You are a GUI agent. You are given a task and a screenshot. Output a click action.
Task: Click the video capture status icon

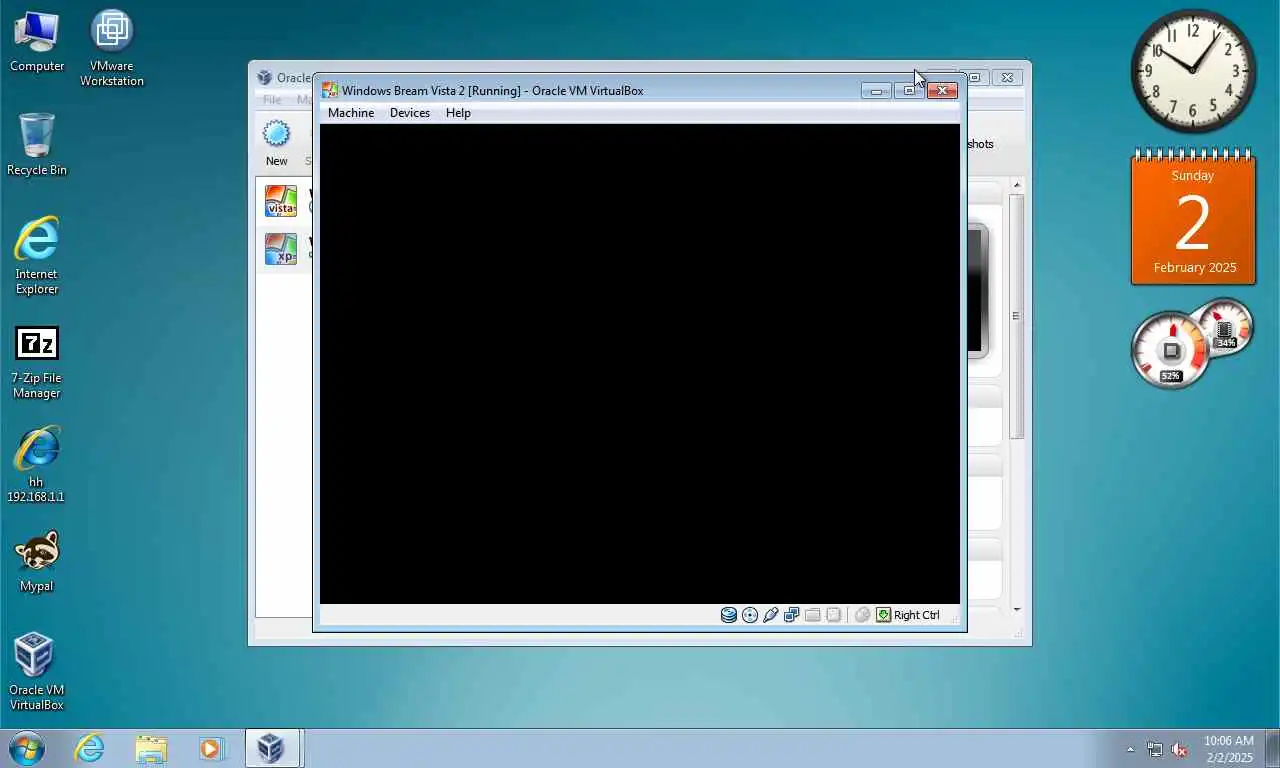pyautogui.click(x=834, y=615)
